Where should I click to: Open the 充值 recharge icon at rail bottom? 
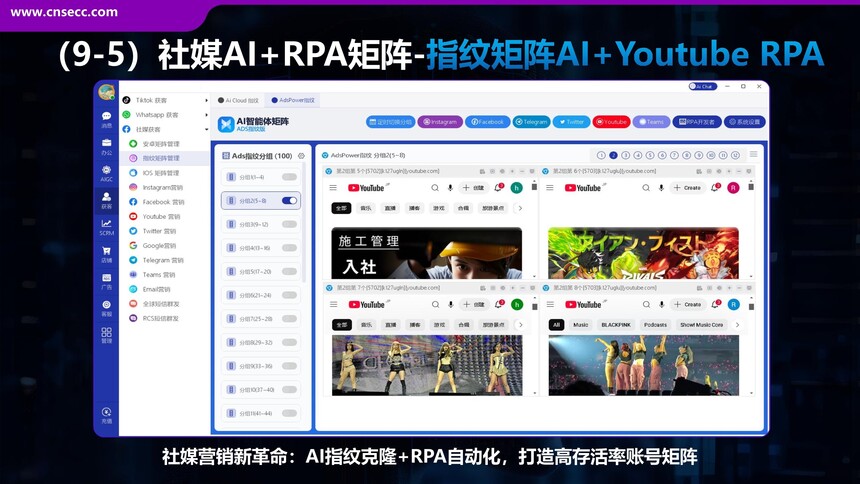click(x=106, y=415)
